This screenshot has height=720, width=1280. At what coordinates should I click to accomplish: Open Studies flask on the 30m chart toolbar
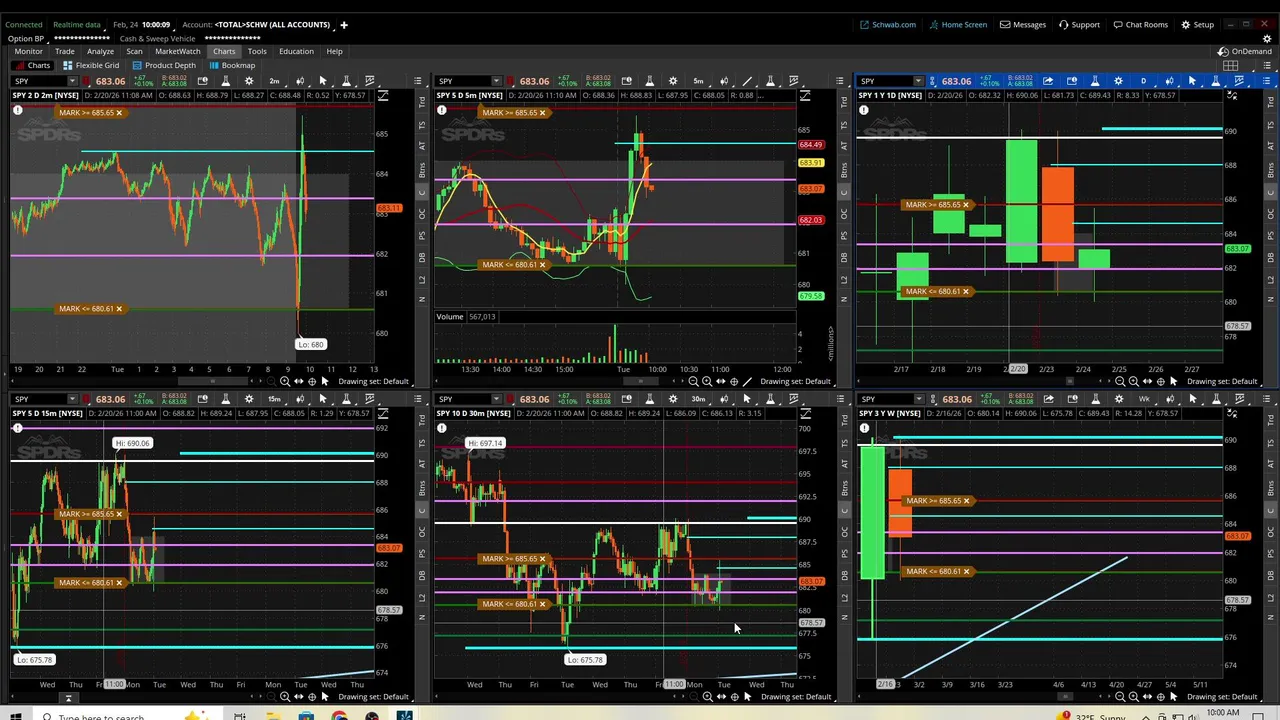[650, 399]
